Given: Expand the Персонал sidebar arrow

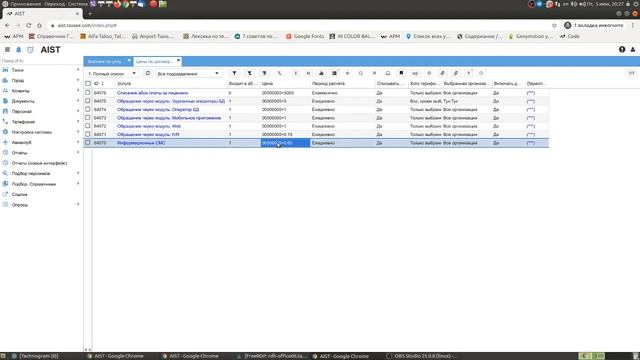Looking at the screenshot, I should pos(78,111).
